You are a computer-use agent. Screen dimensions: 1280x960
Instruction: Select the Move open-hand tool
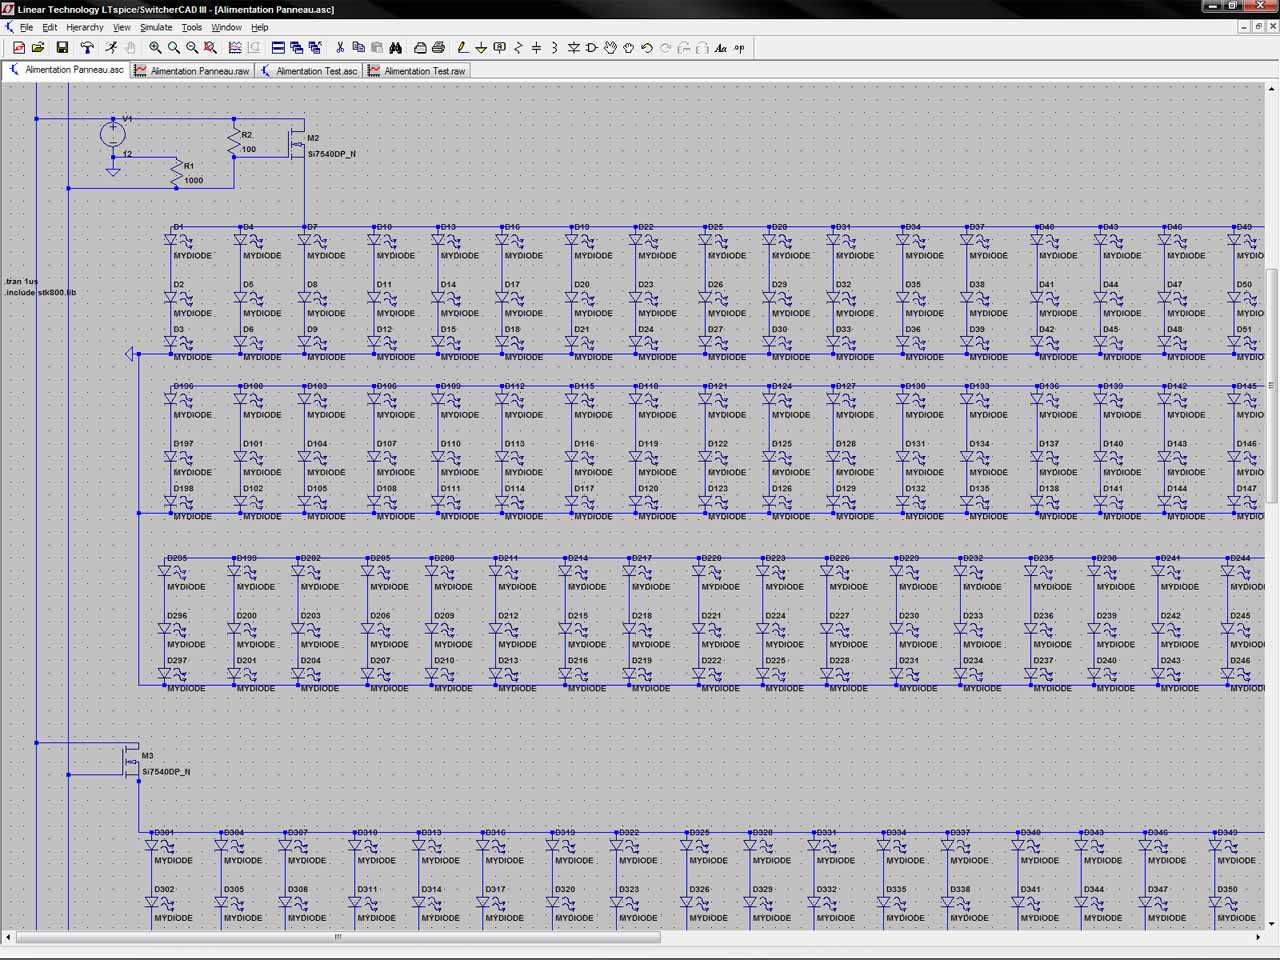(610, 48)
